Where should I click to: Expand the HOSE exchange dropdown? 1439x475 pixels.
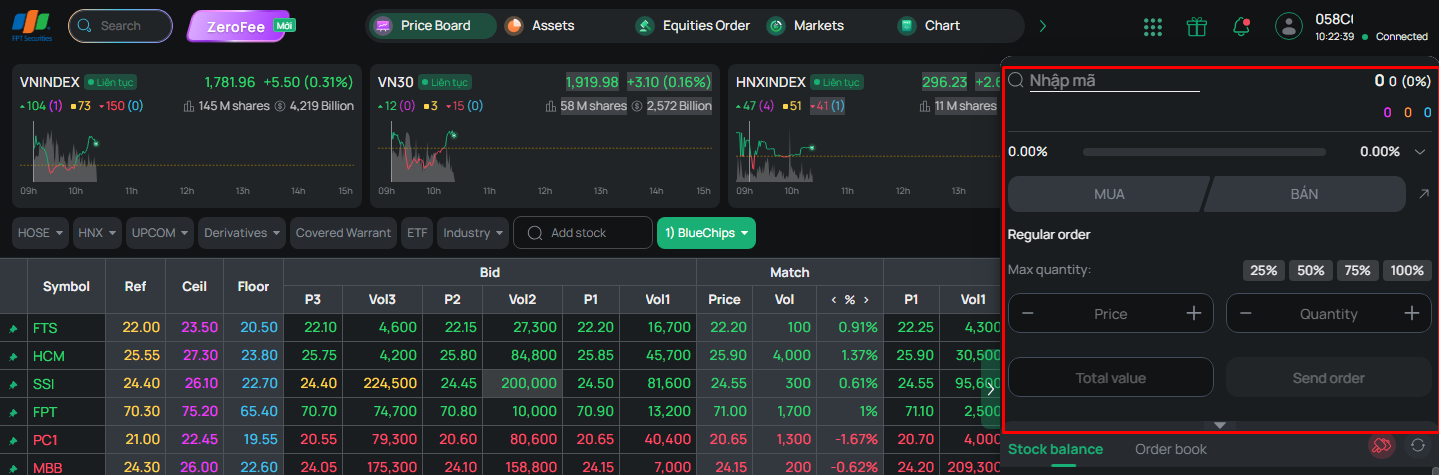(x=41, y=233)
